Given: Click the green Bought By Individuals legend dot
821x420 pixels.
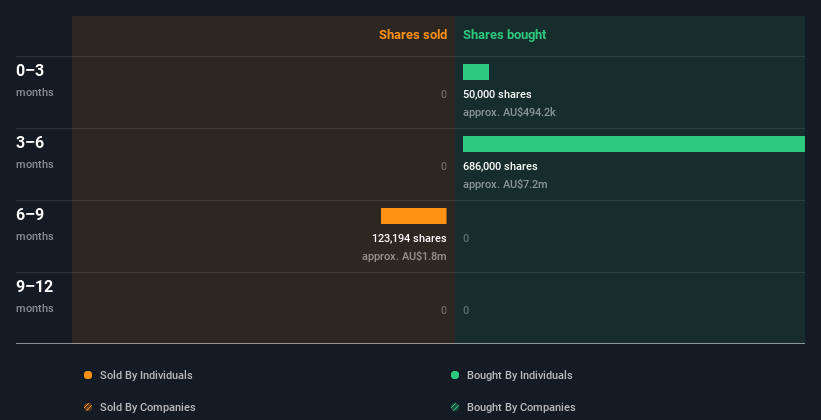Looking at the screenshot, I should pyautogui.click(x=455, y=375).
